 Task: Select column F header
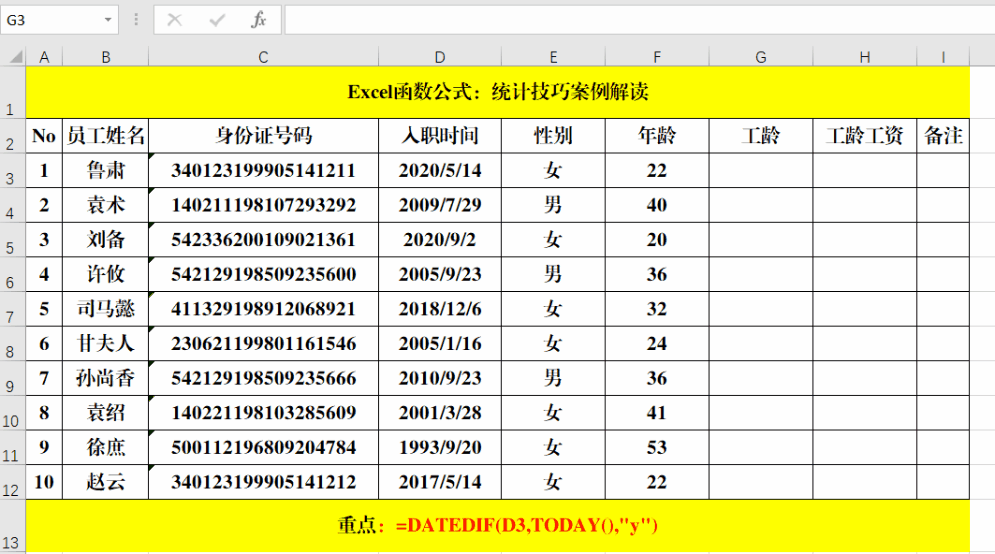(657, 57)
